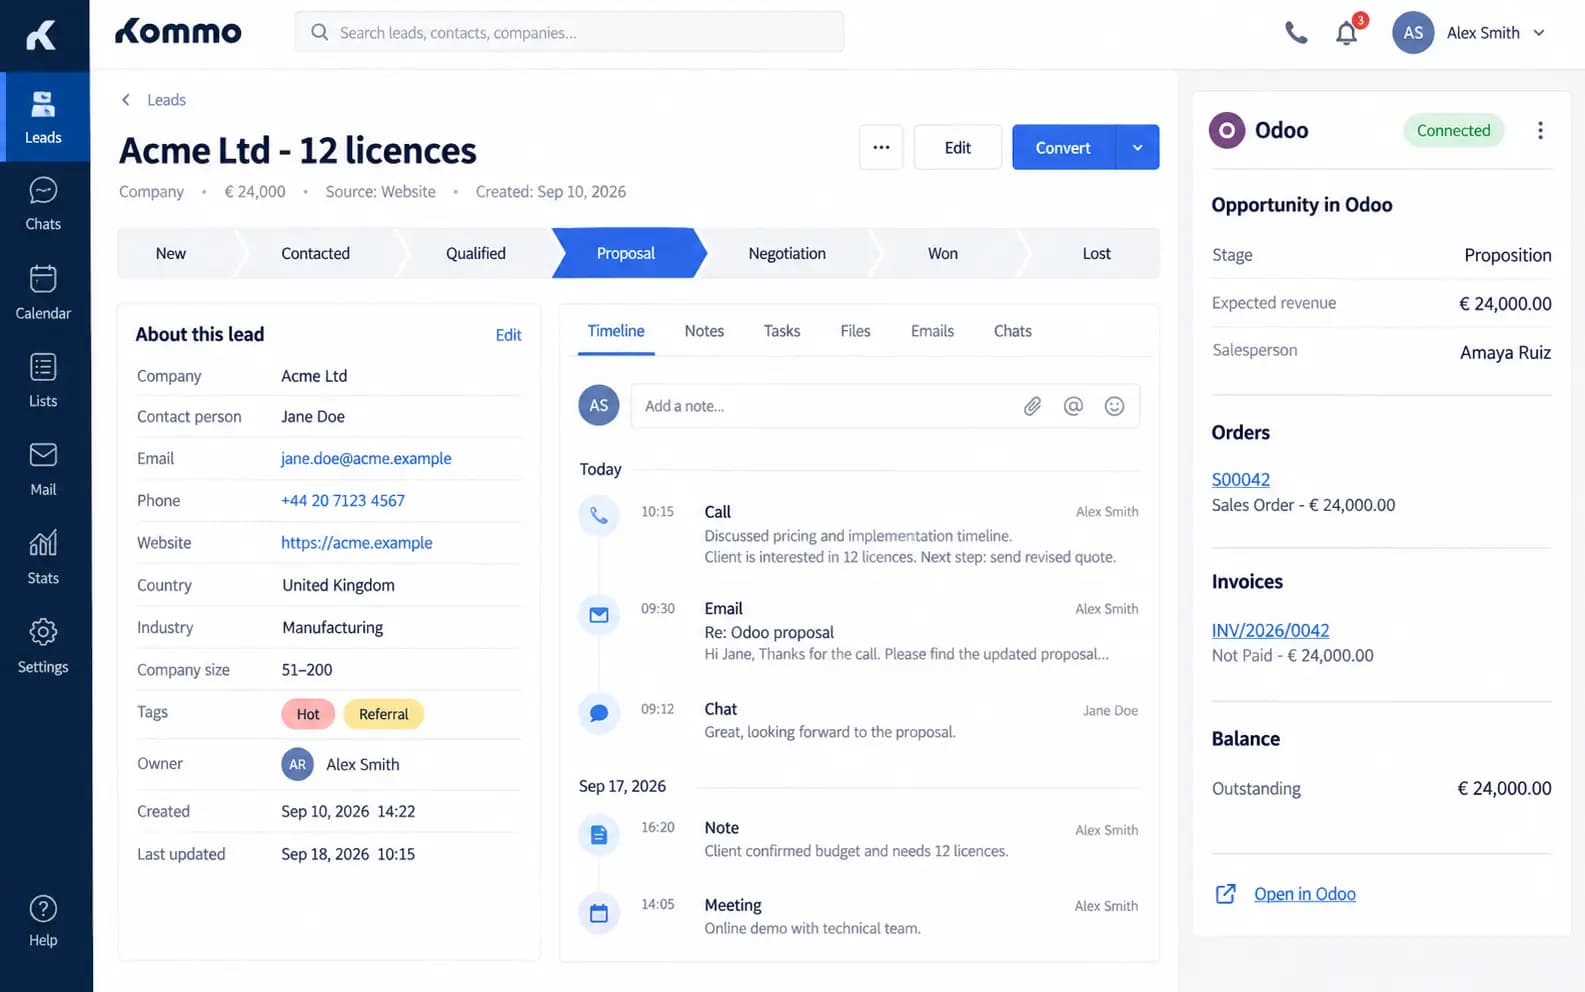The width and height of the screenshot is (1585, 992).
Task: Open Mail from the sidebar
Action: (44, 469)
